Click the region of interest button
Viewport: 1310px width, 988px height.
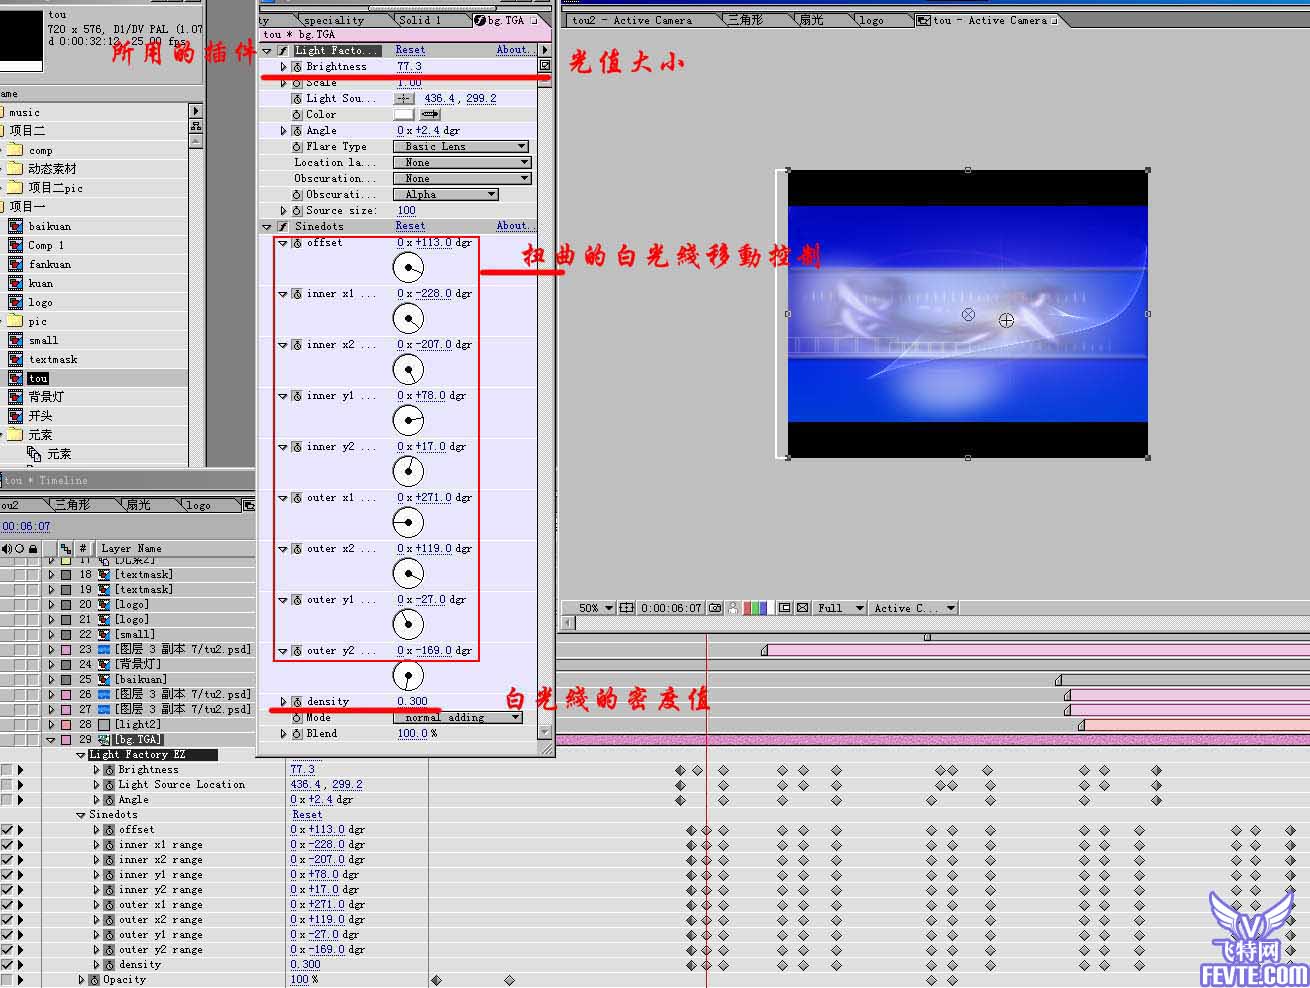(x=785, y=608)
